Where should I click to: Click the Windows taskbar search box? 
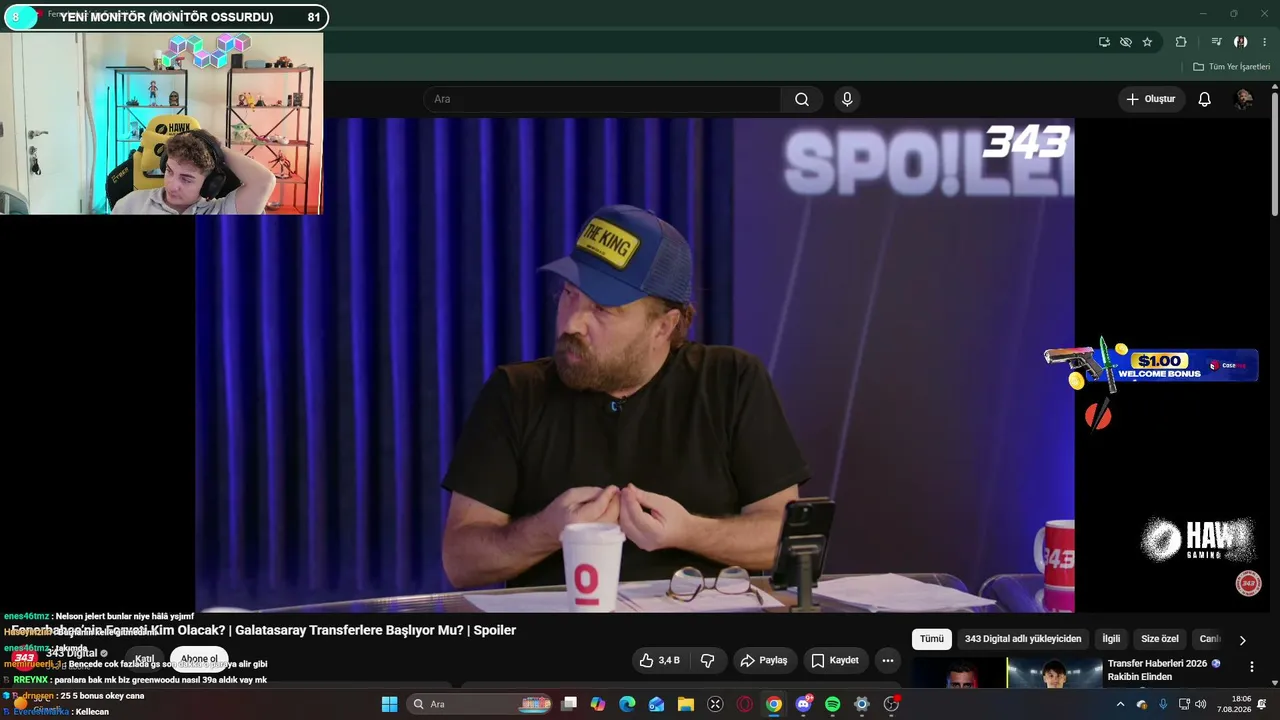tap(481, 704)
